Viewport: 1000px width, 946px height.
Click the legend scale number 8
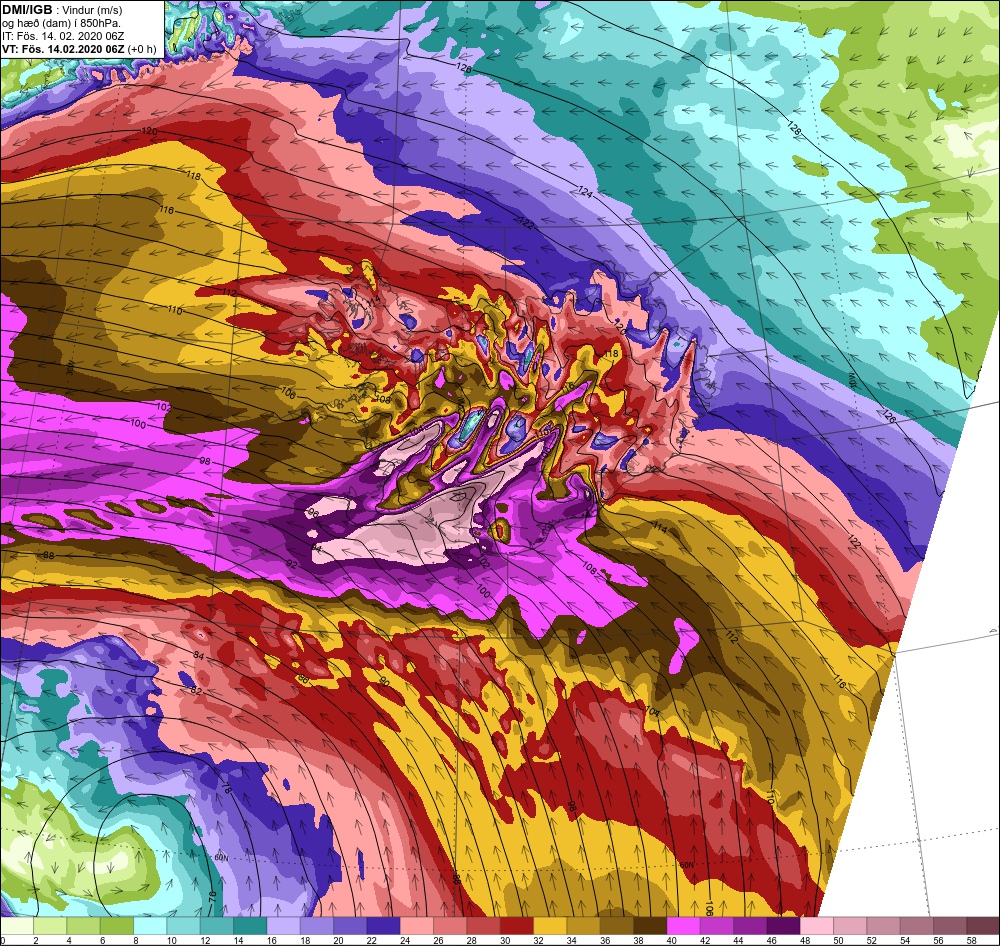coord(136,940)
